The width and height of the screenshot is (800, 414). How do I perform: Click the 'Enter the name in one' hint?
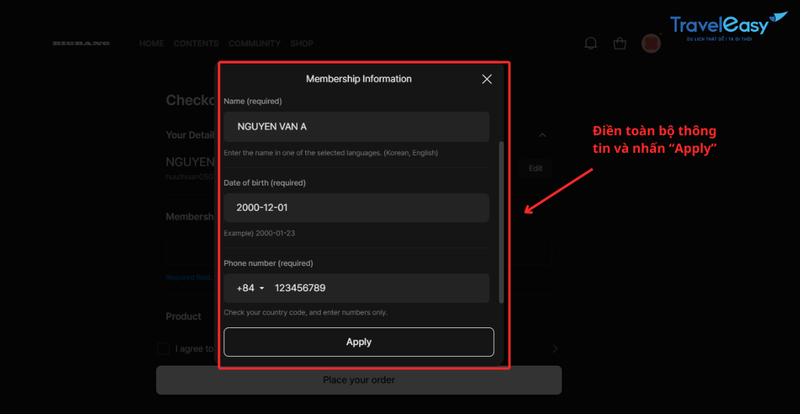tap(331, 153)
